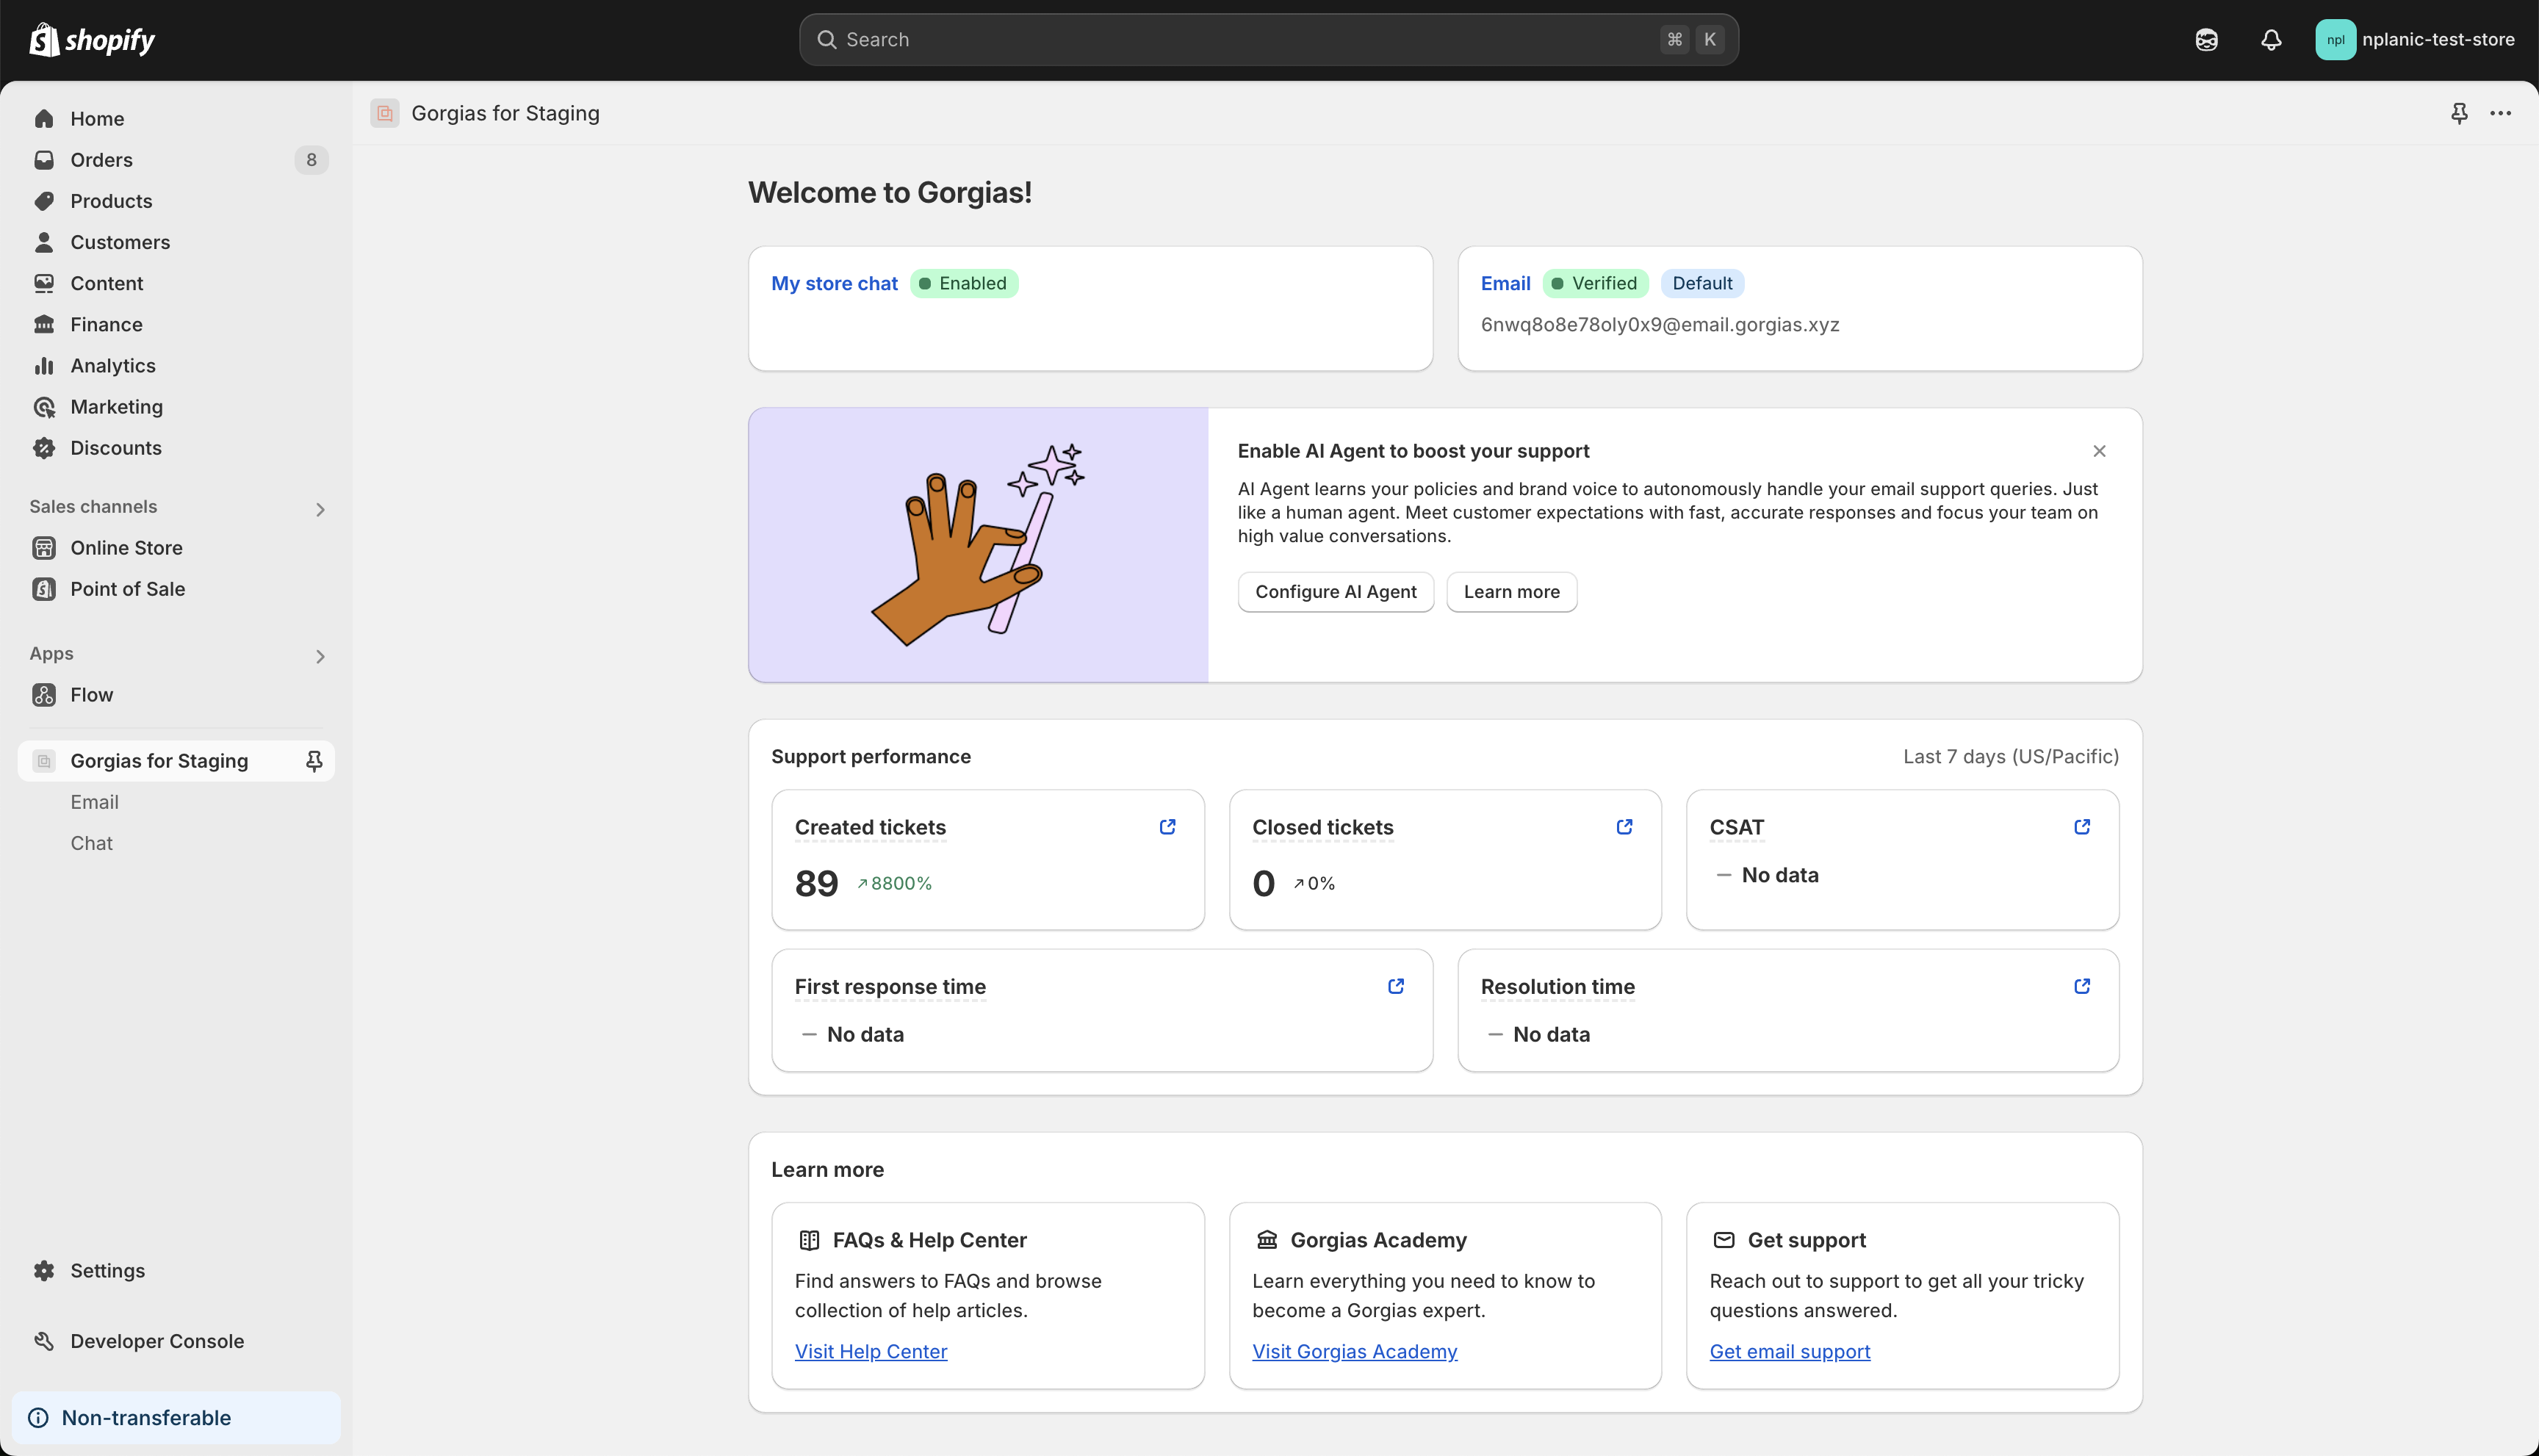This screenshot has width=2539, height=1456.
Task: Click the First response time heading
Action: 890,987
